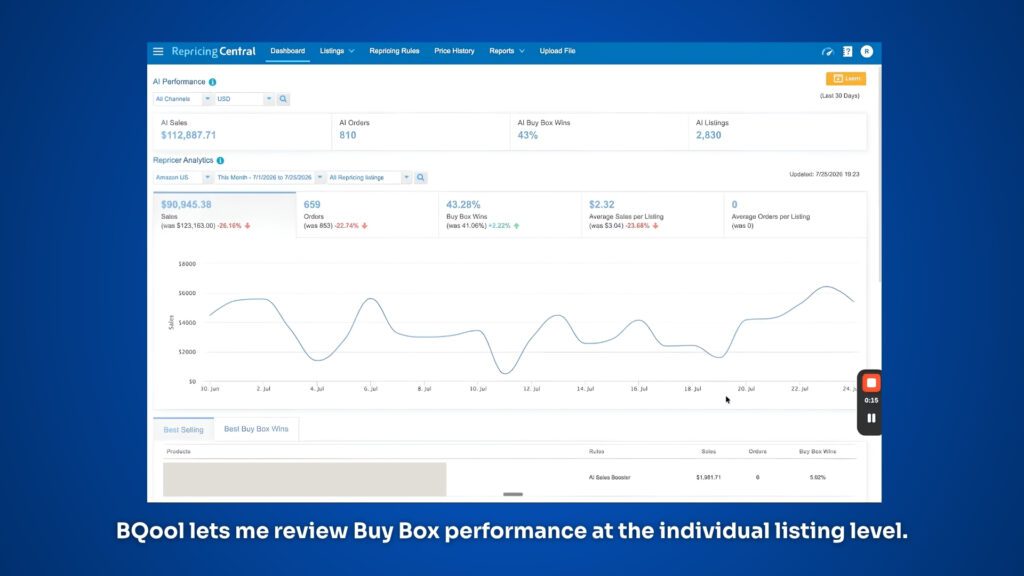Open the Listings menu
1024x576 pixels.
coord(336,51)
